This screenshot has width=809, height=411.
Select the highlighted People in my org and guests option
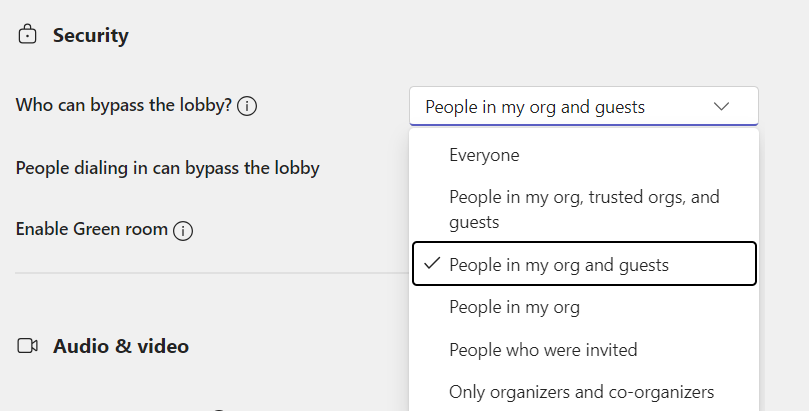pyautogui.click(x=558, y=265)
